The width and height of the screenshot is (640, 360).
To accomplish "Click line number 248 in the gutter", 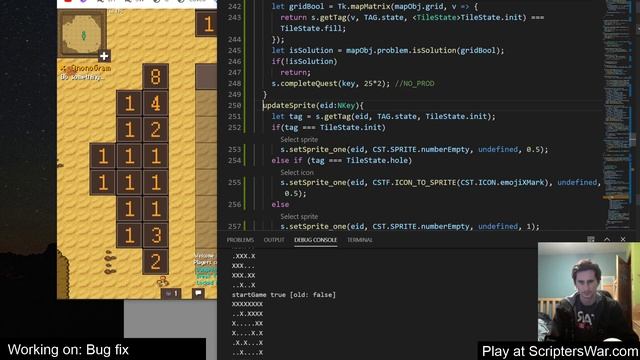I will tap(235, 83).
